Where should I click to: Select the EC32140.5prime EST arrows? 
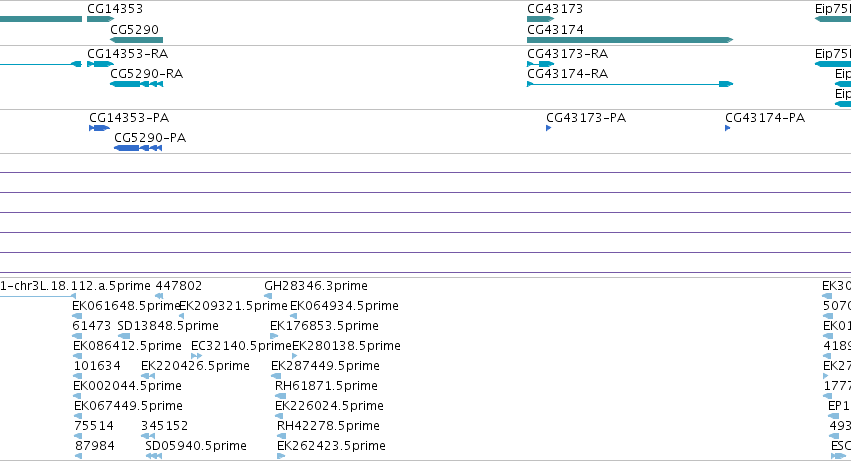tap(196, 356)
